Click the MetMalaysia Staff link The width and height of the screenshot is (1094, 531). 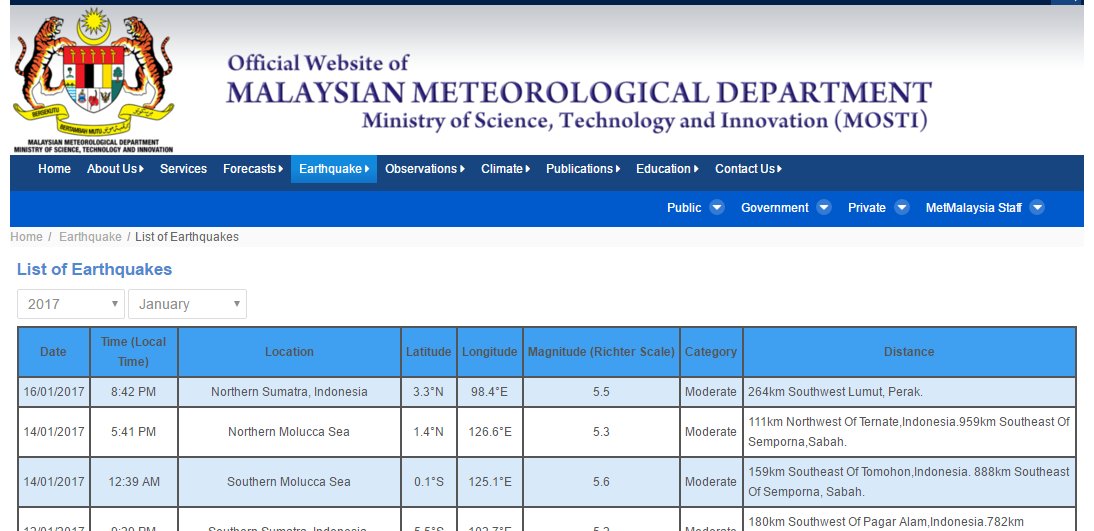974,208
